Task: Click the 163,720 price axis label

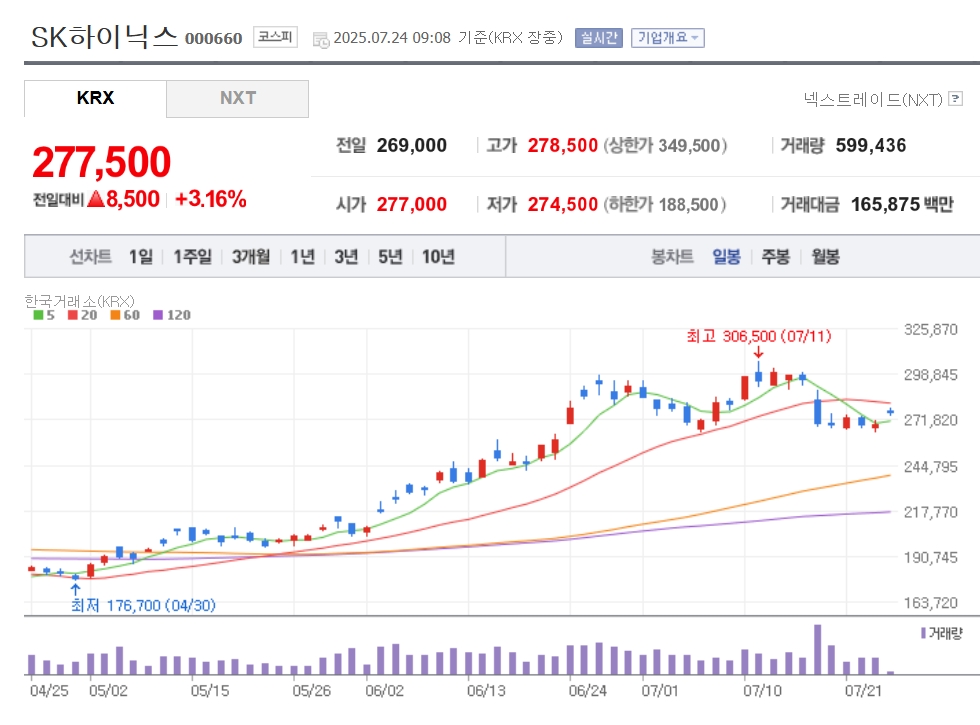Action: [x=931, y=603]
